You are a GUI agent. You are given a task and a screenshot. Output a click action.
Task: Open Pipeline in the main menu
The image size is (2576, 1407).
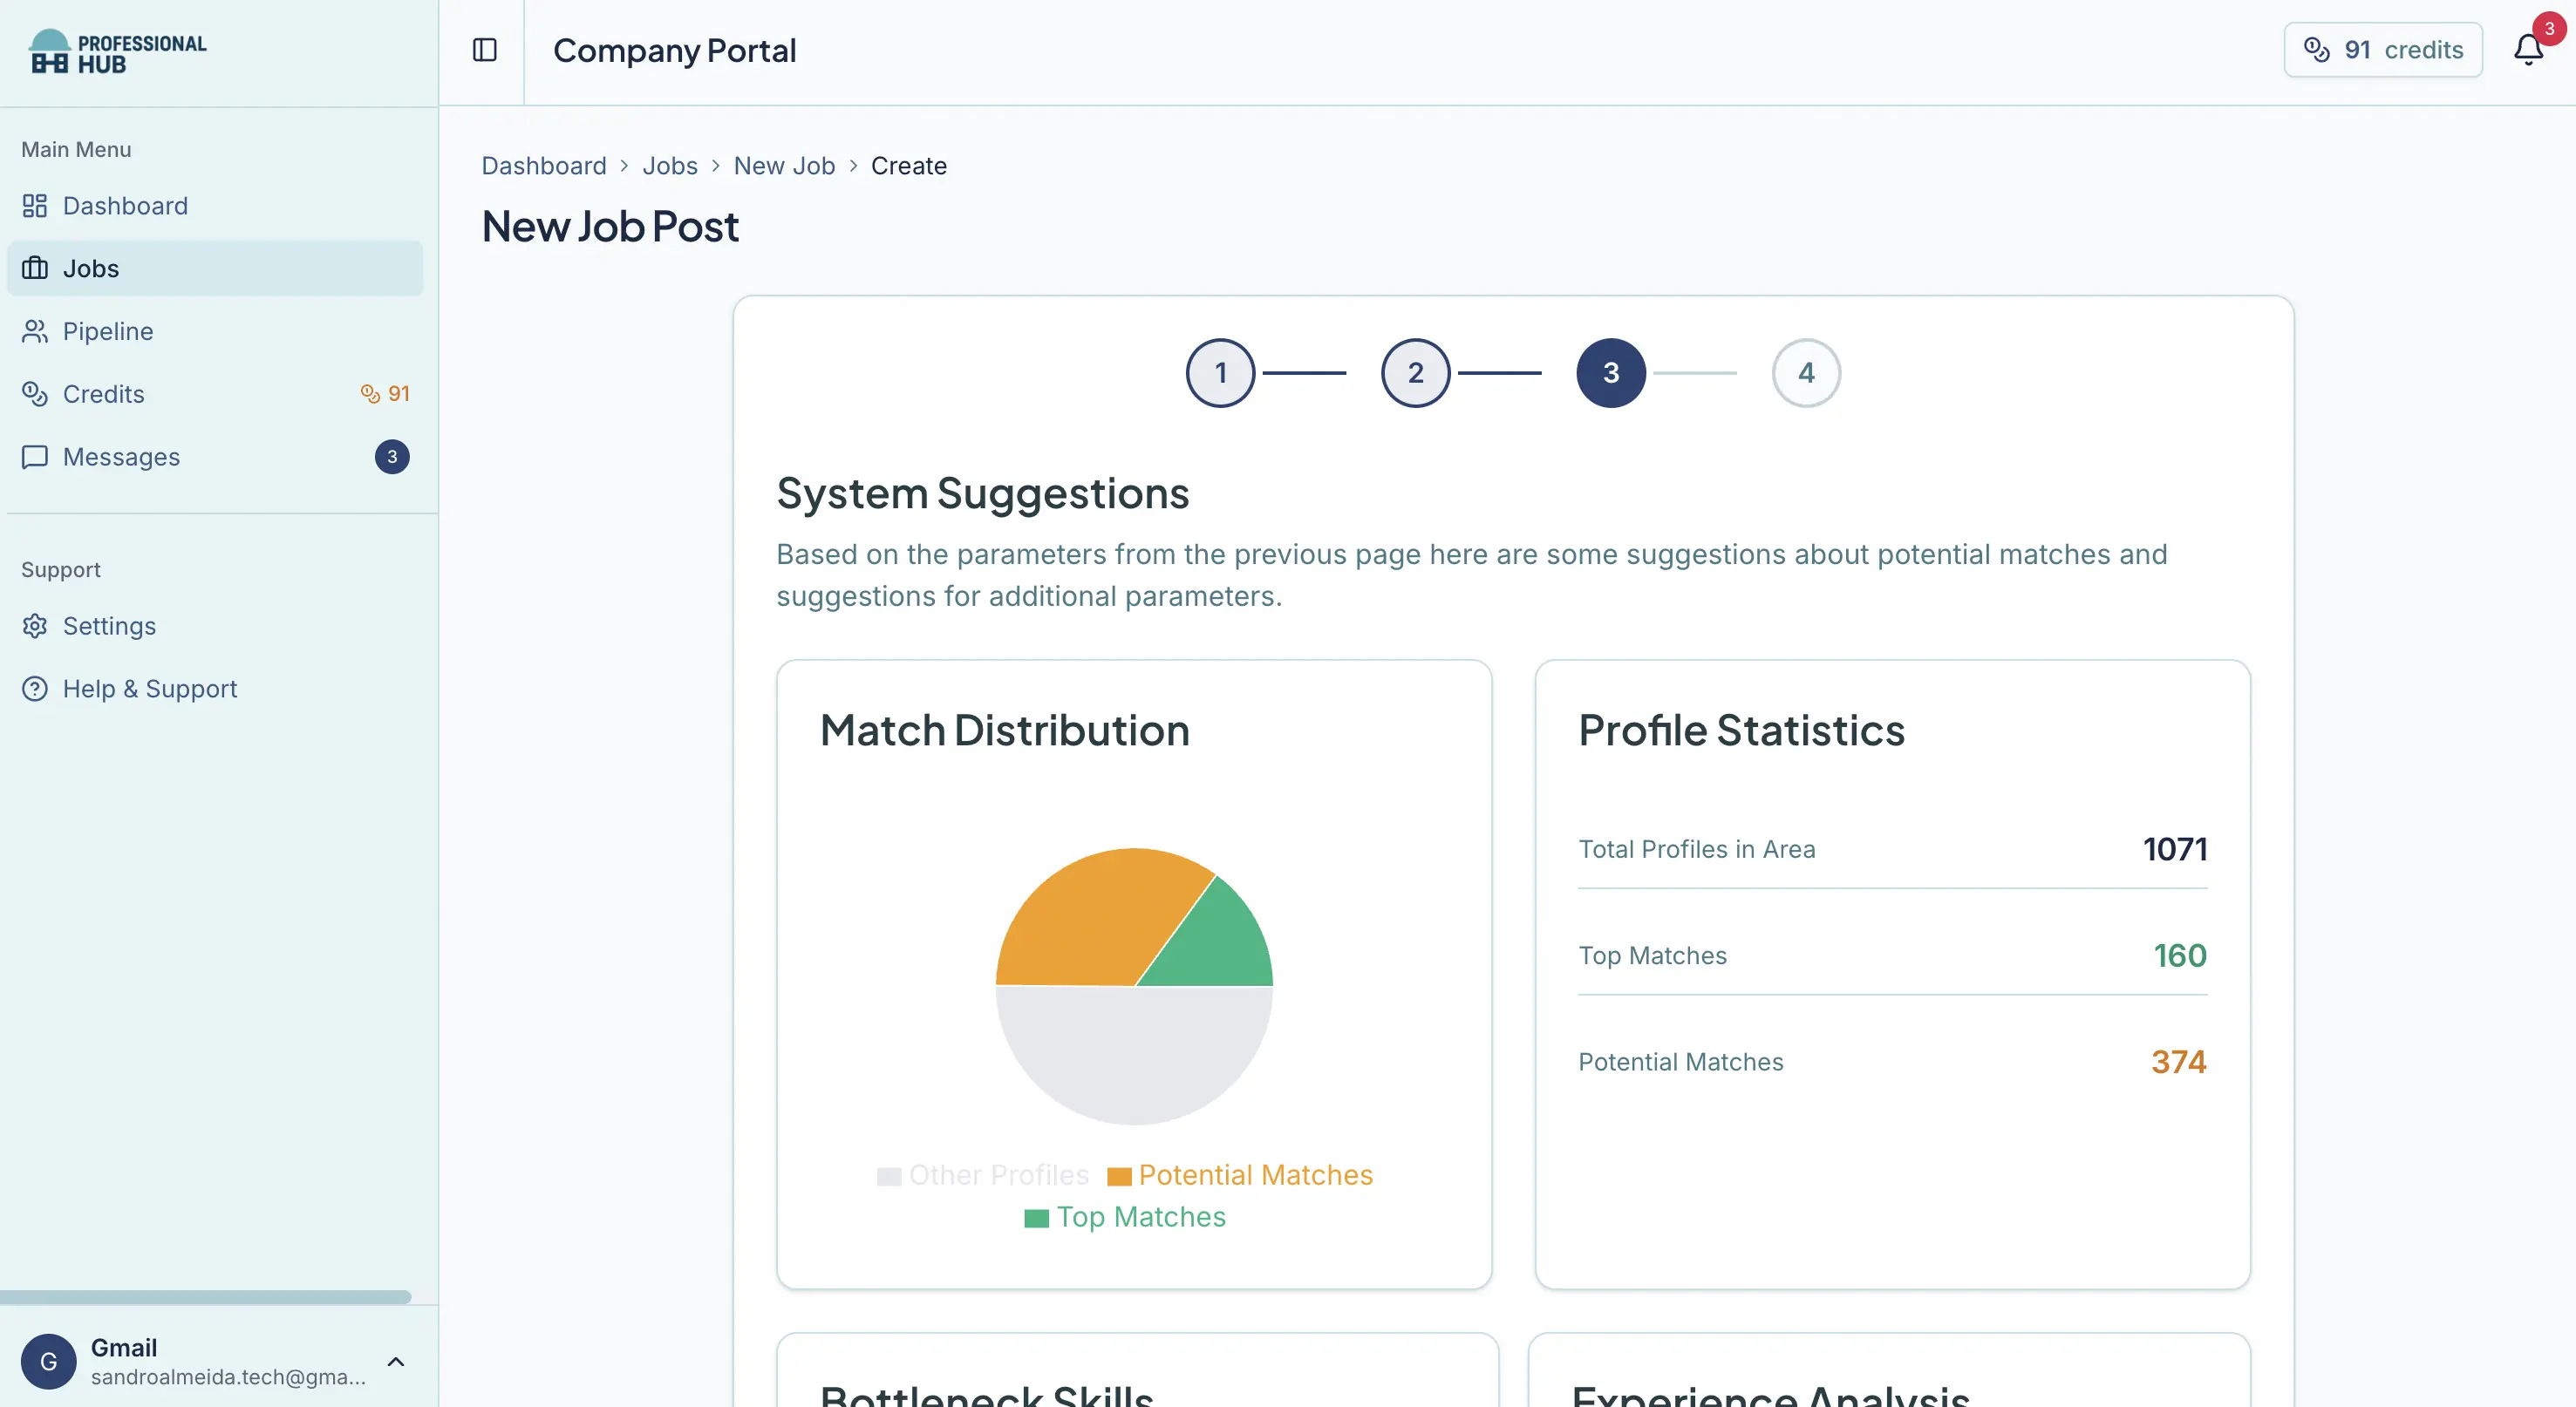(108, 331)
